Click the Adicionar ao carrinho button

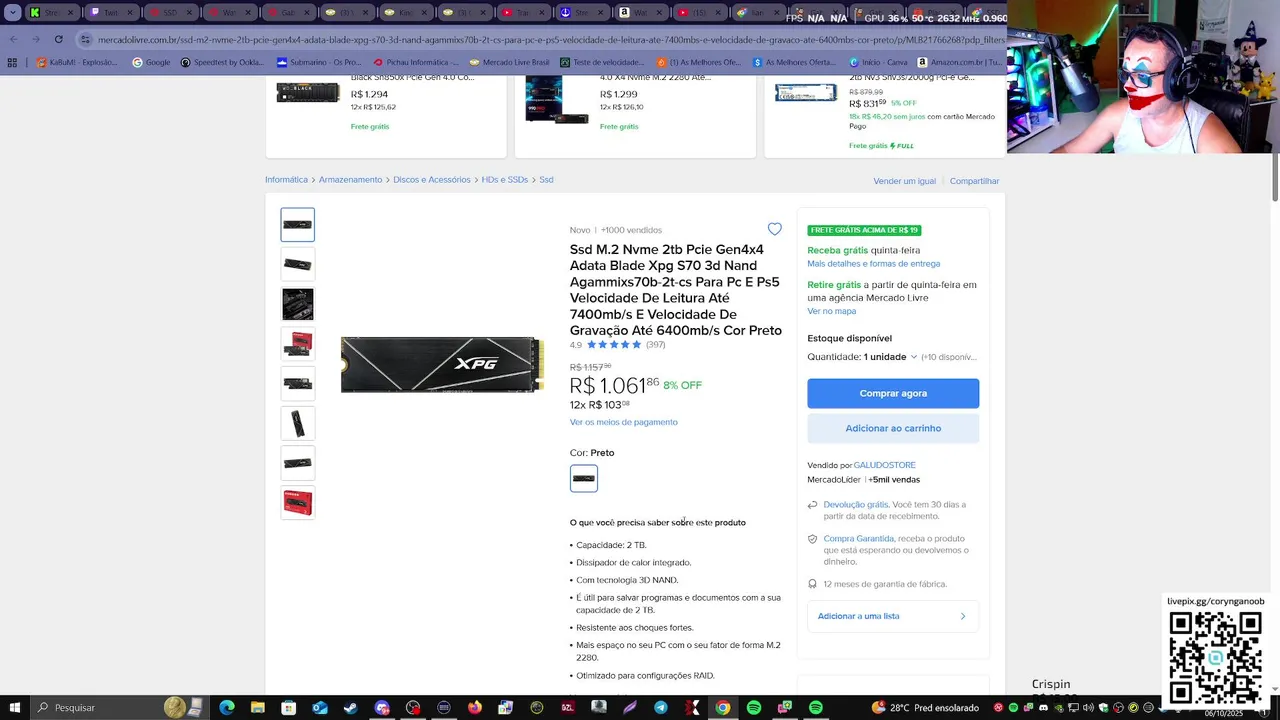tap(893, 428)
